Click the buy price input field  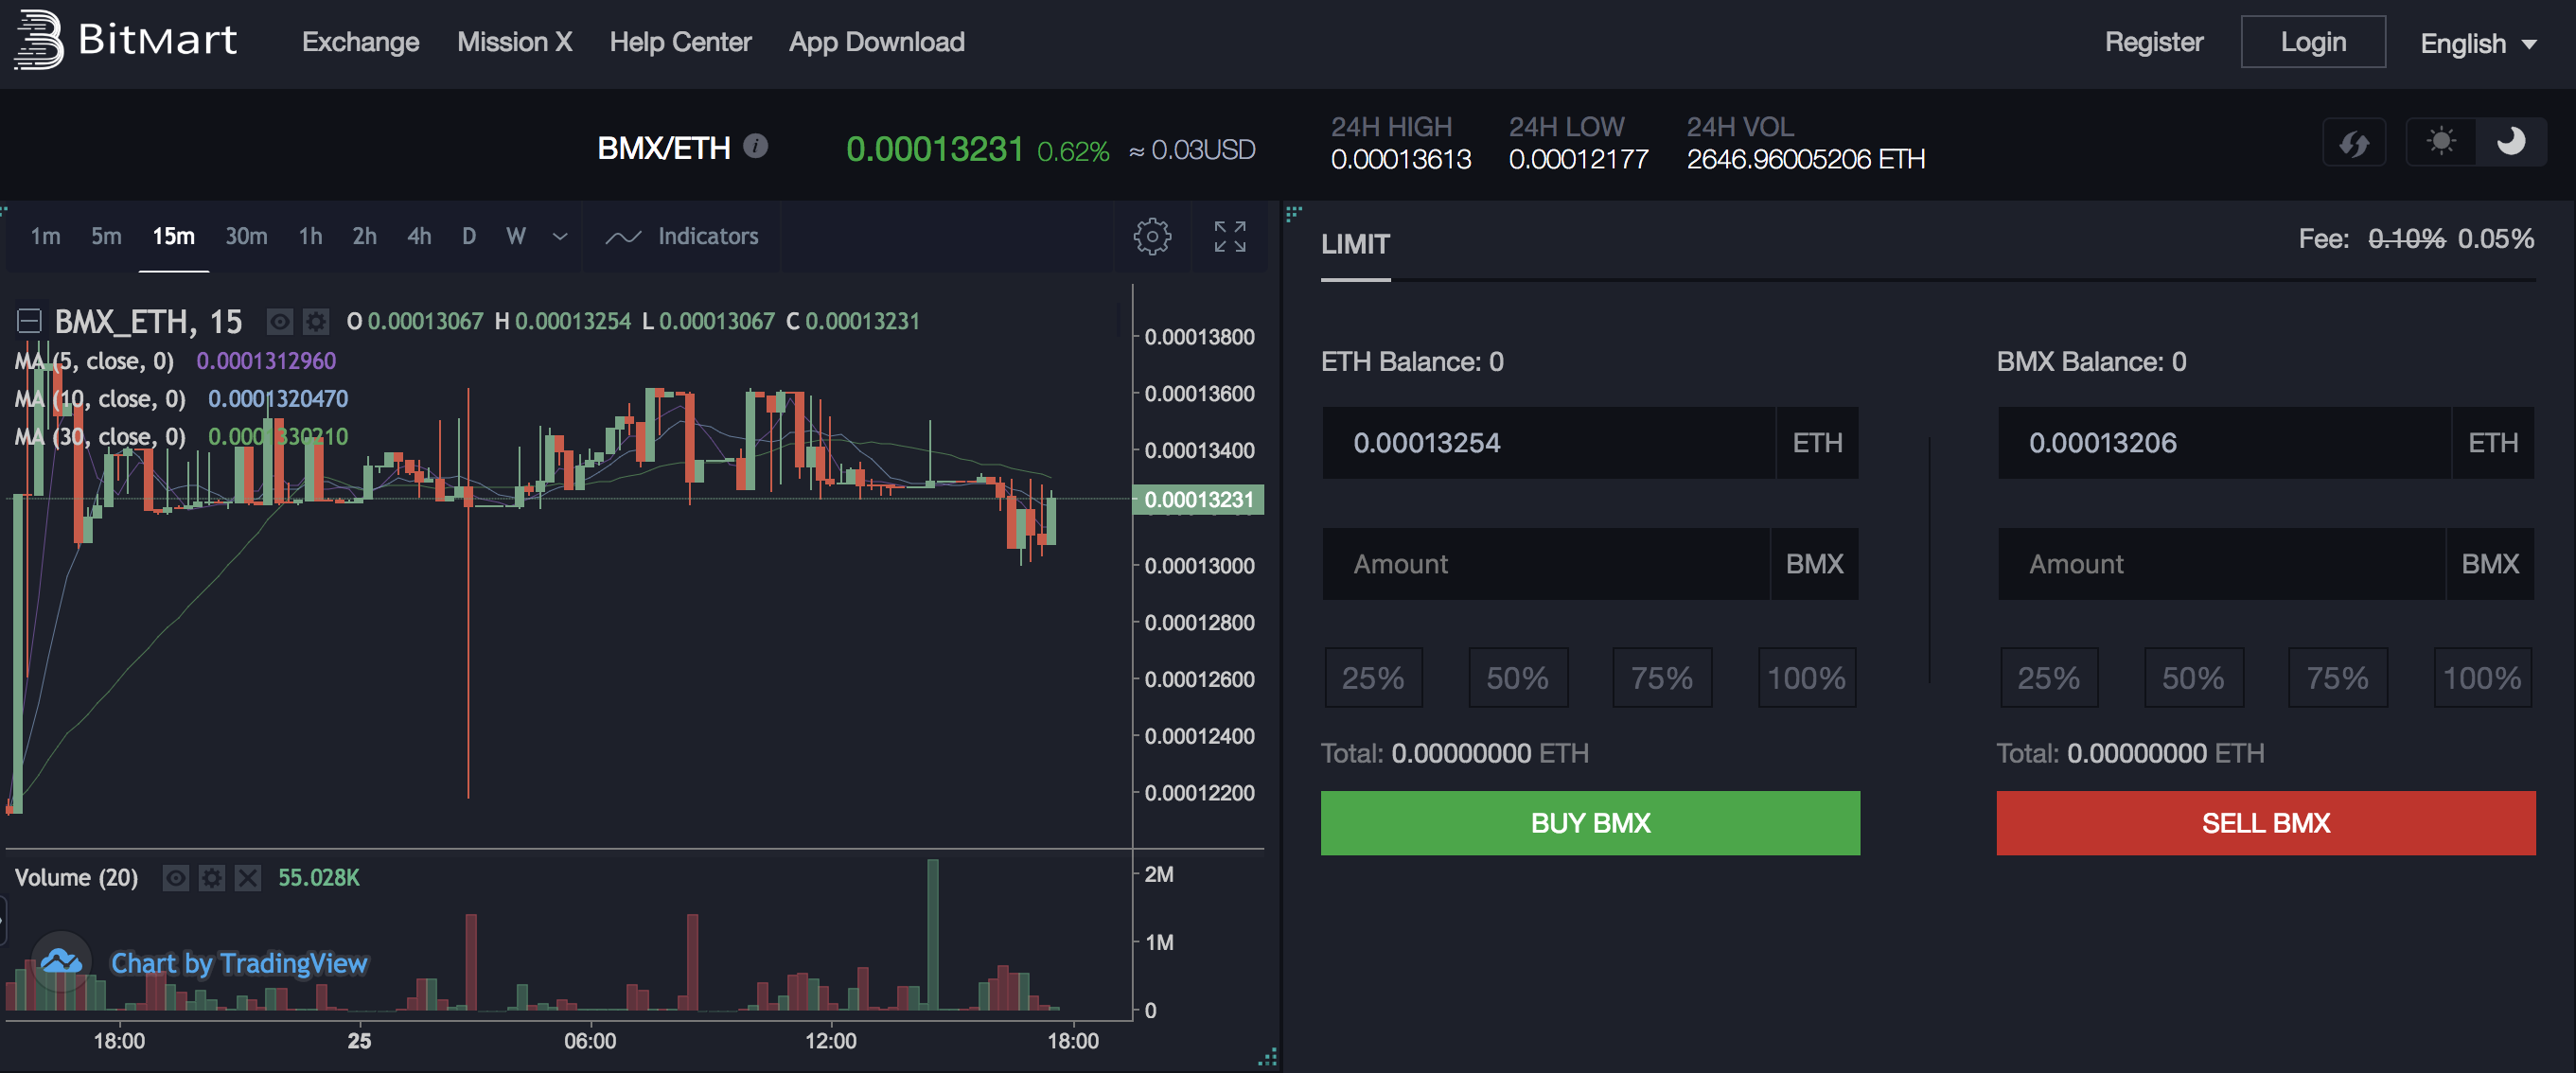(1549, 443)
